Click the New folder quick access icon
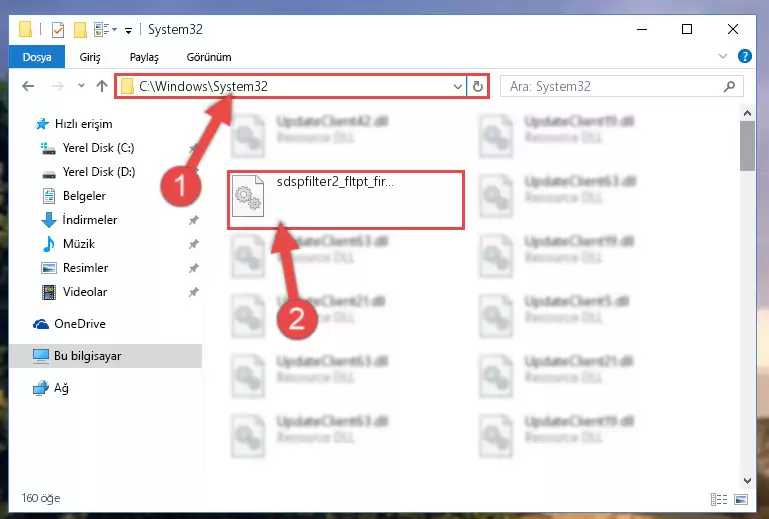769x519 pixels. coord(80,30)
